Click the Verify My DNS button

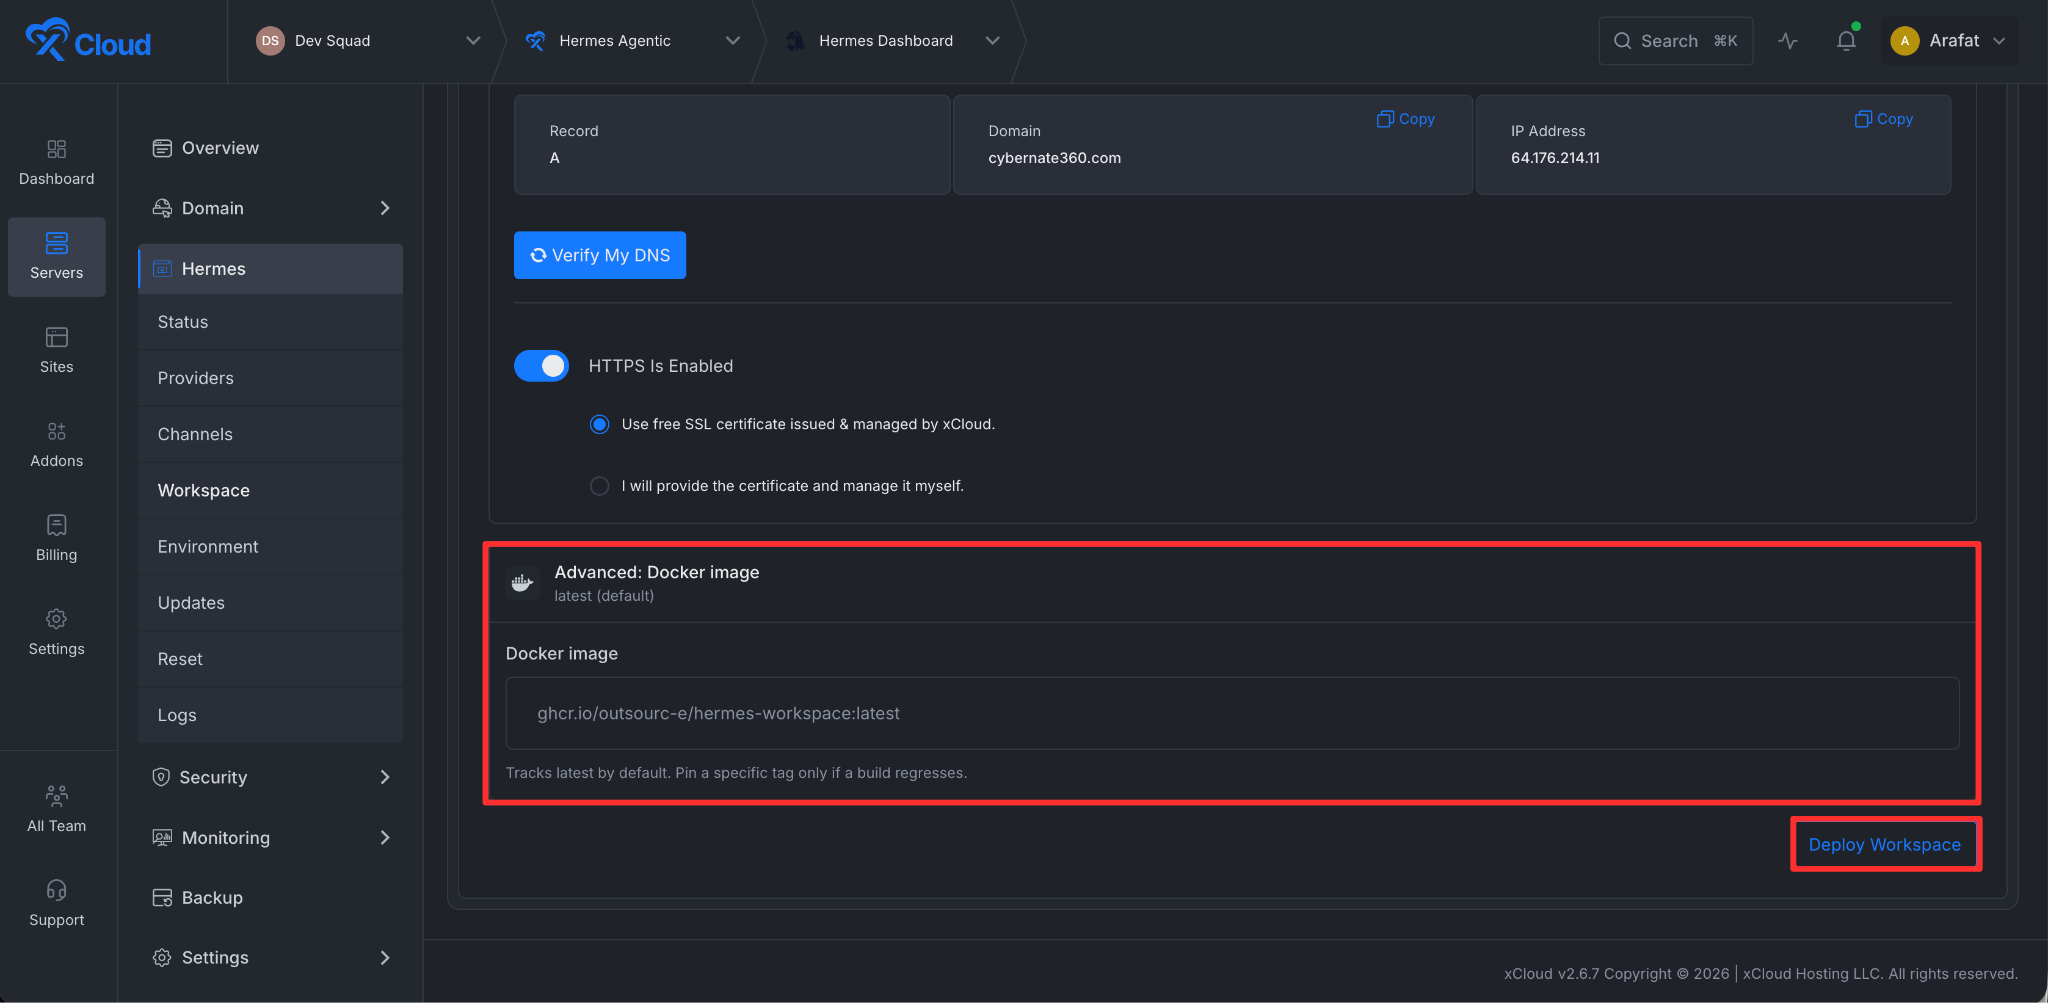[x=600, y=255]
